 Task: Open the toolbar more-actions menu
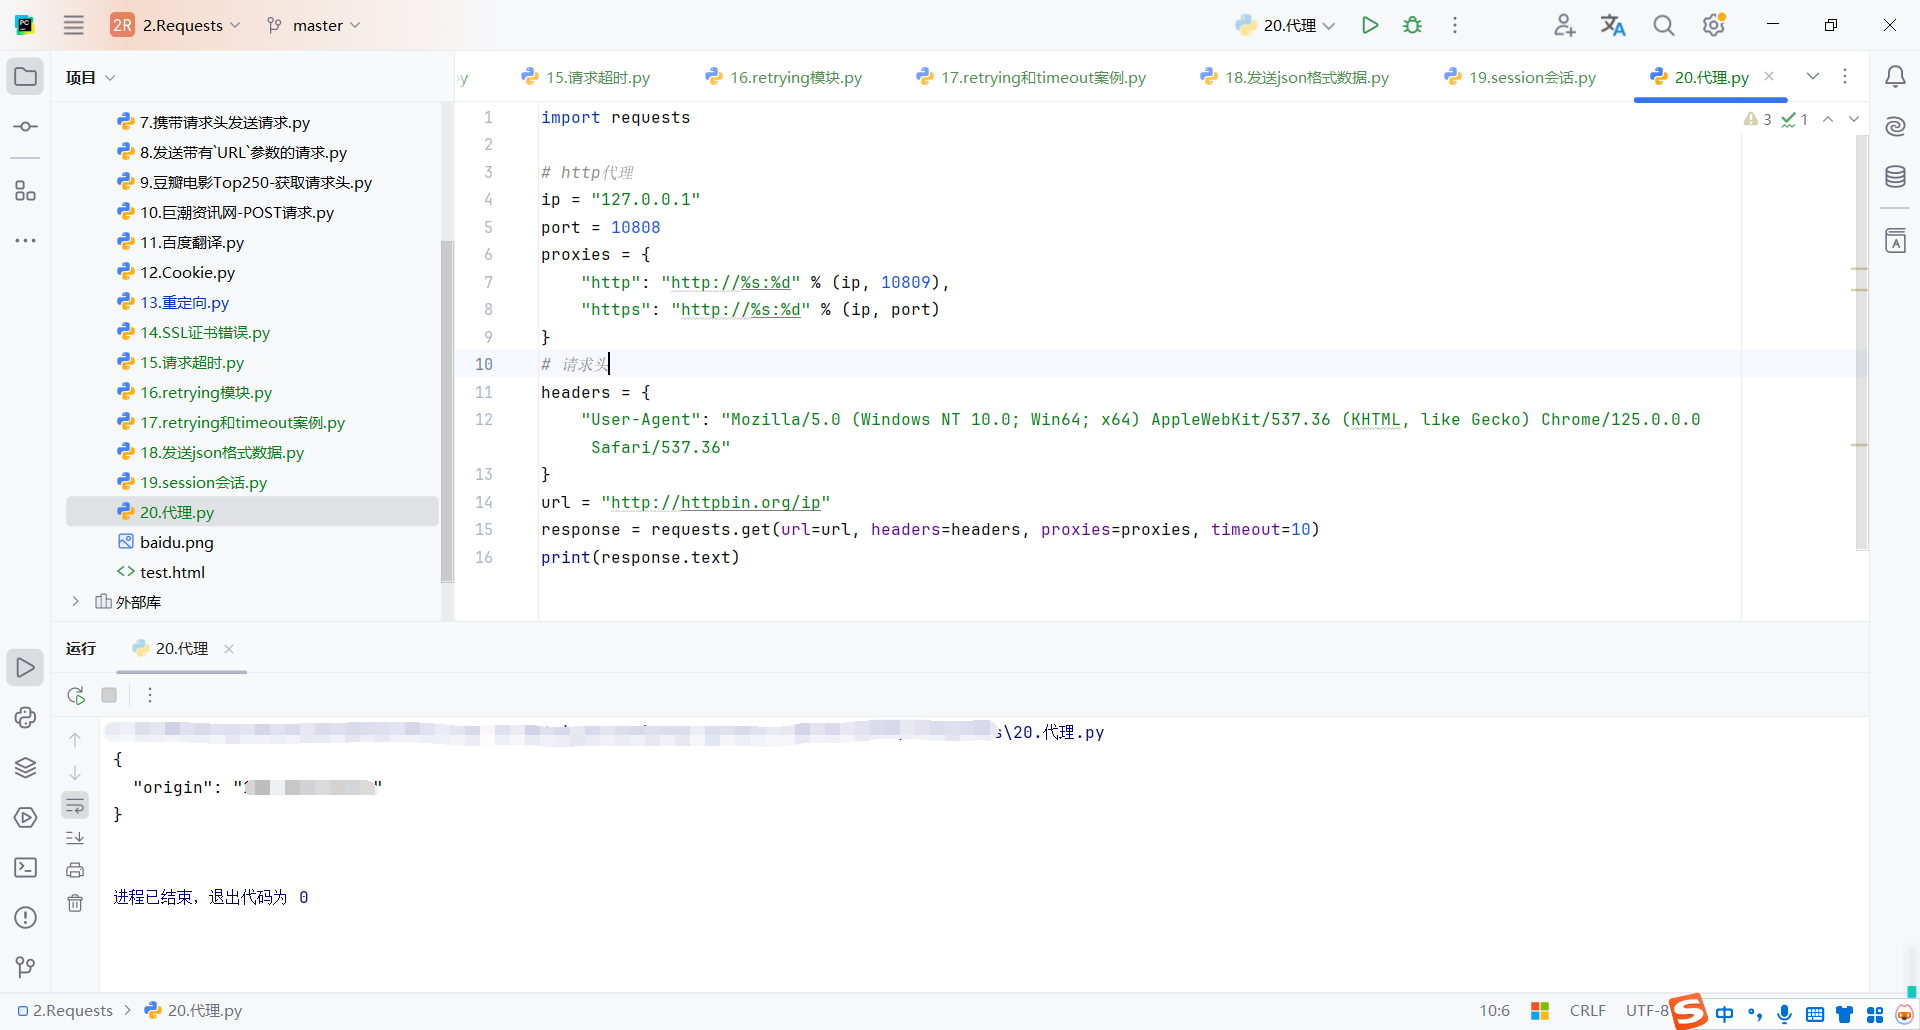[1455, 25]
